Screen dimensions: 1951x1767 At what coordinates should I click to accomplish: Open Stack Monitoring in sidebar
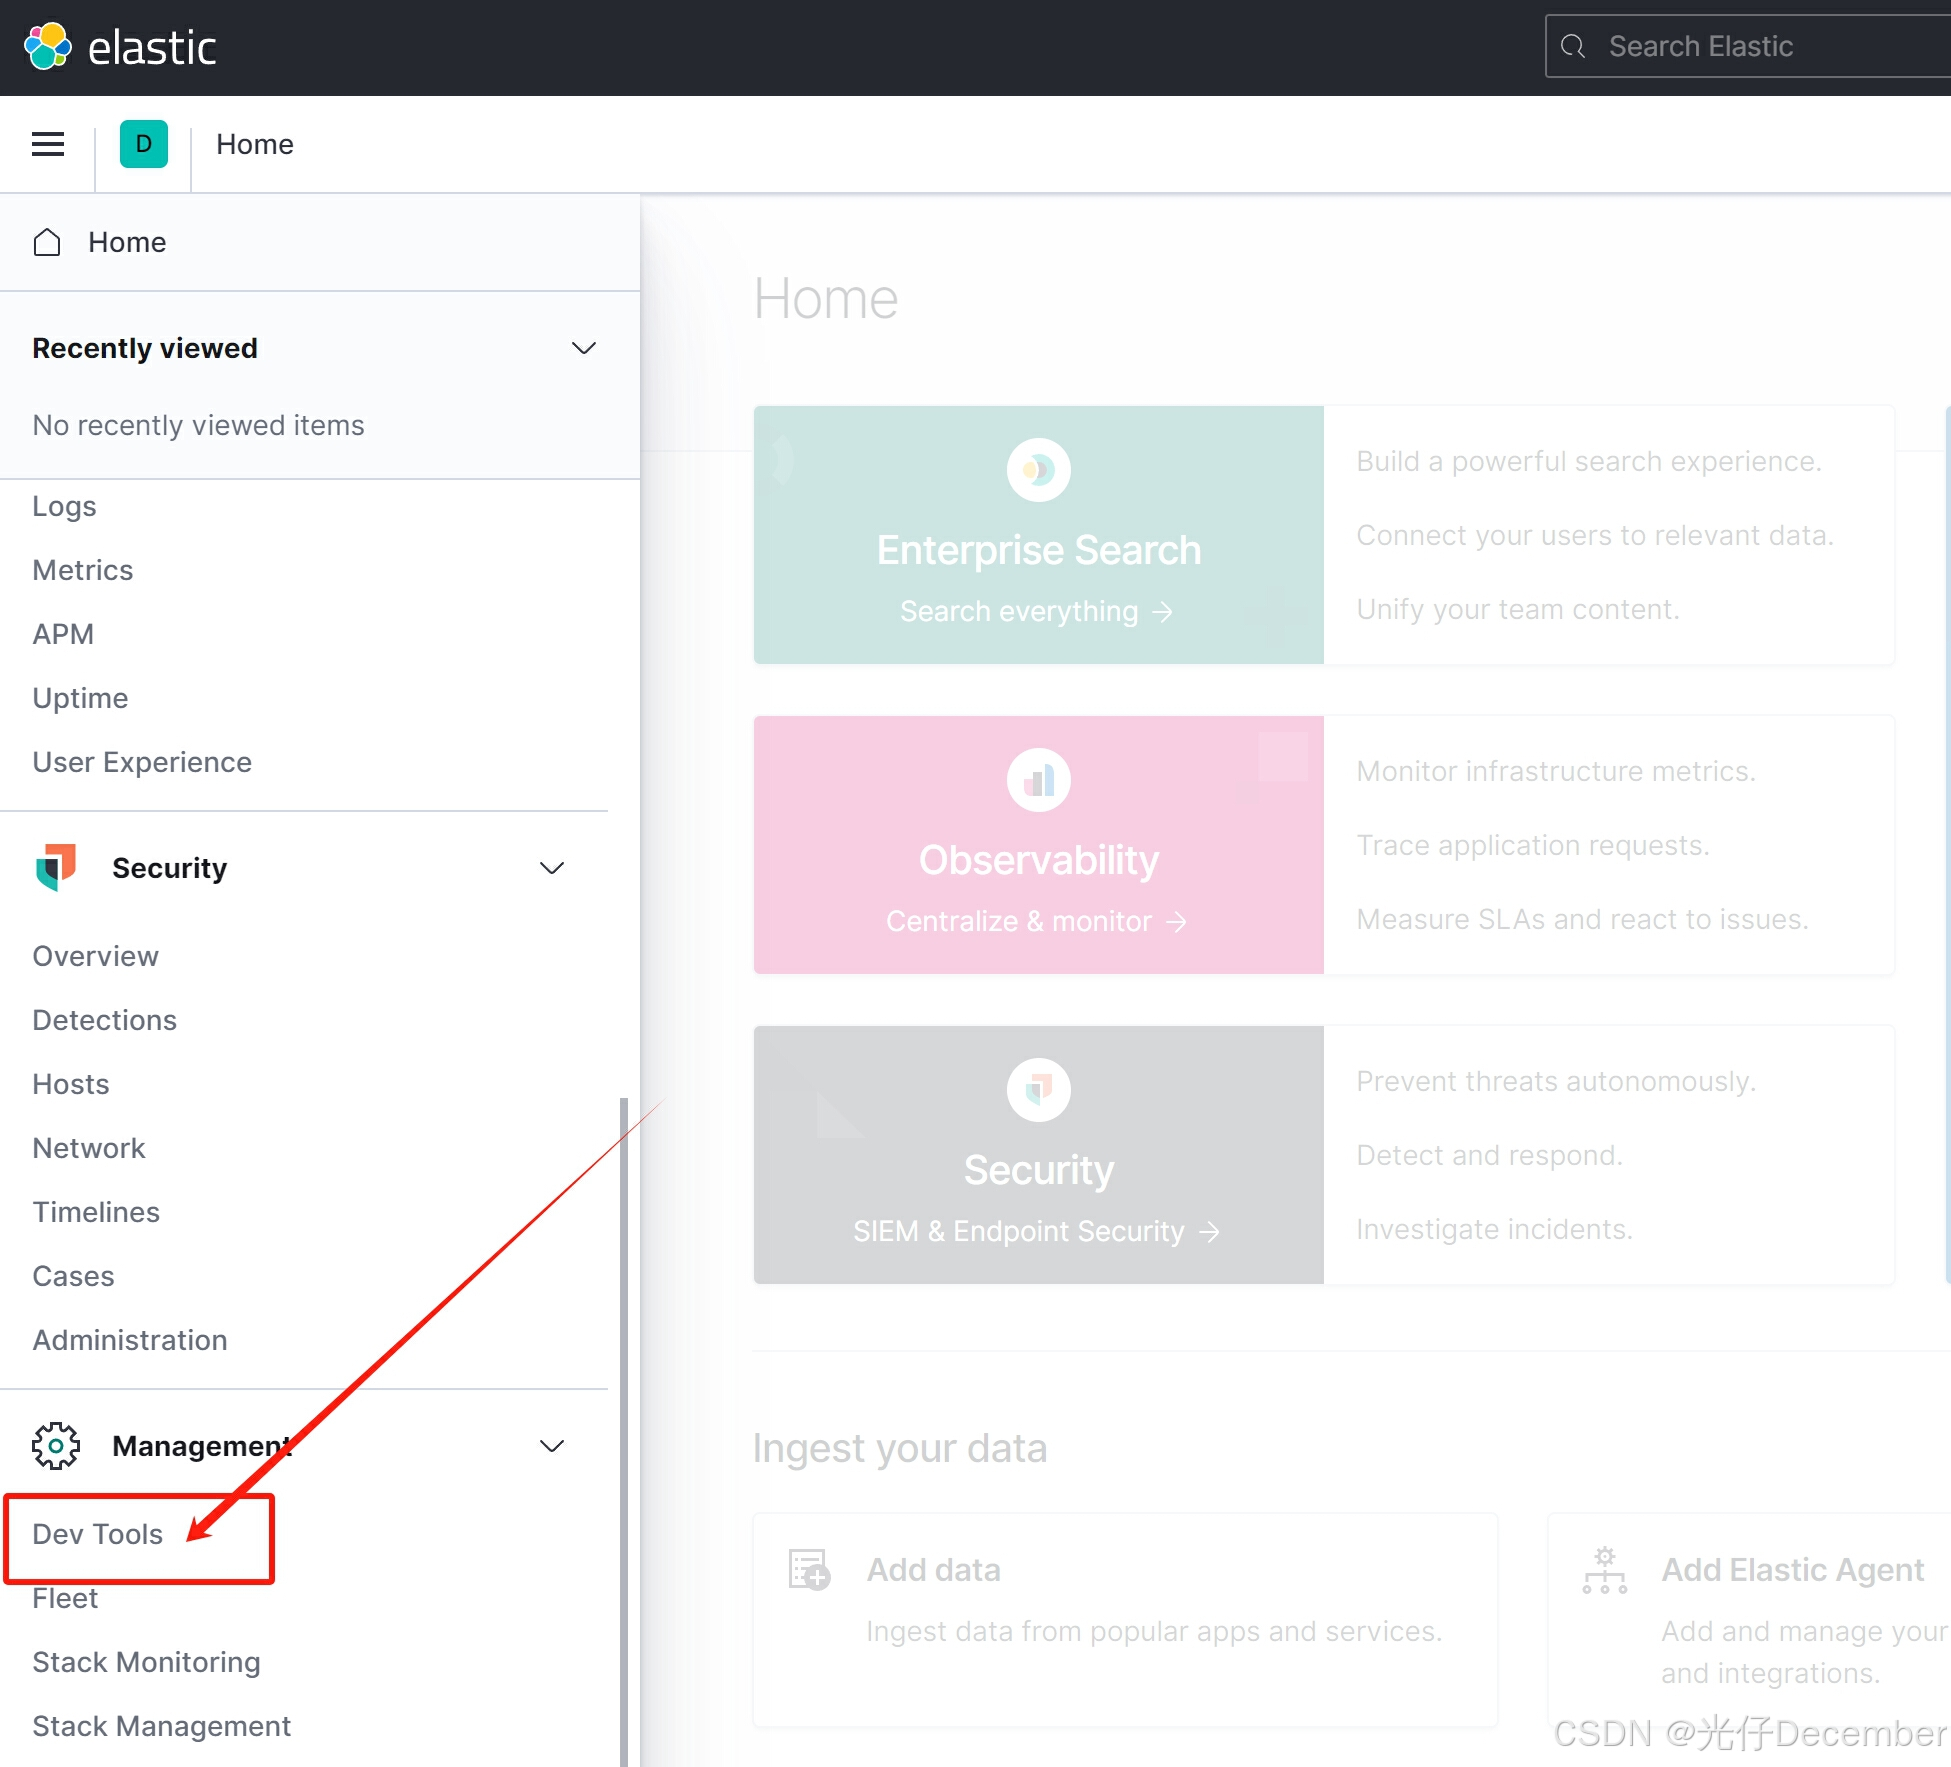(146, 1662)
